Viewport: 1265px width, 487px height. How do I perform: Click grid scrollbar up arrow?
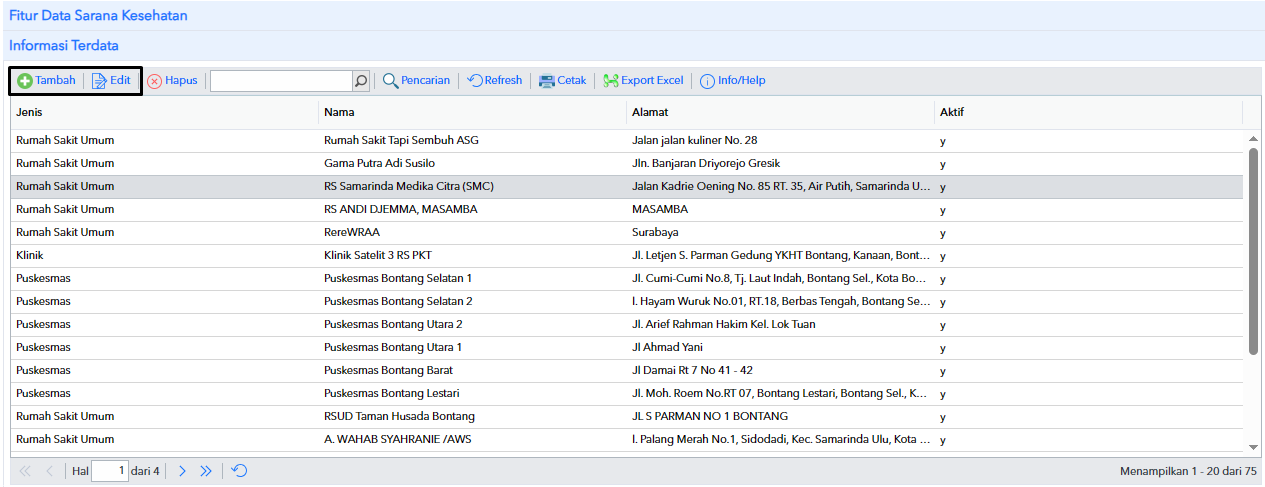tap(1254, 138)
